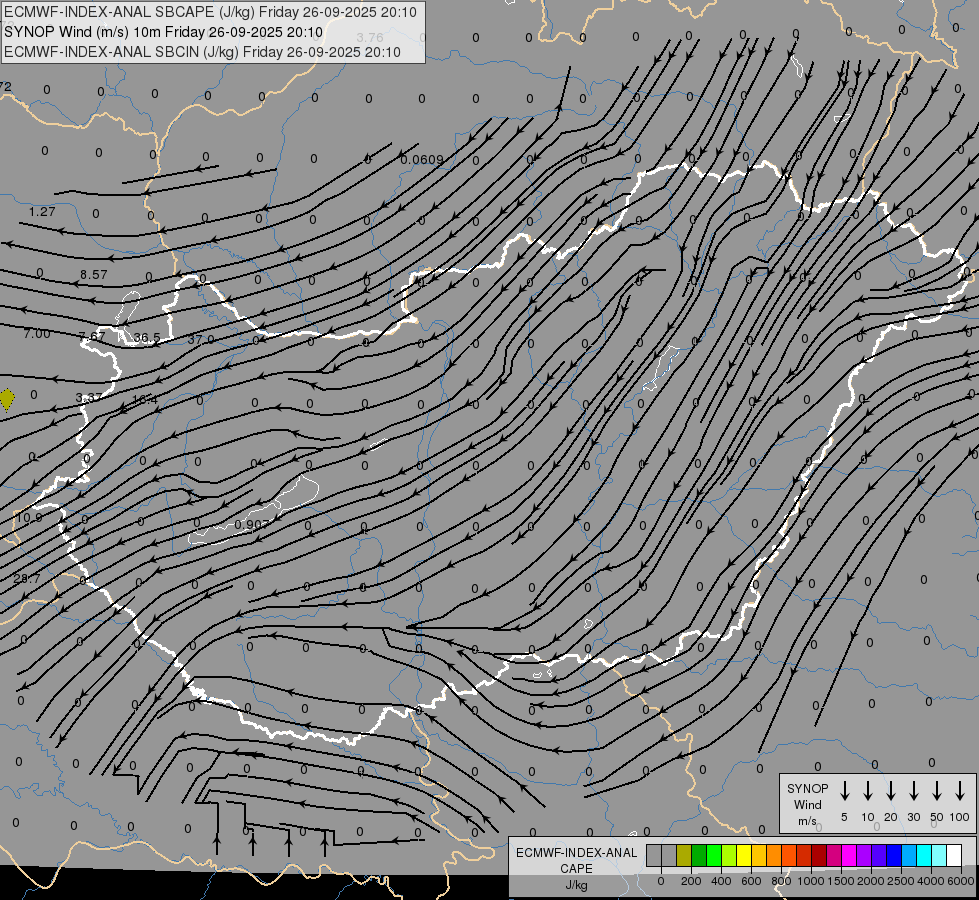Click the map value 10.9
979x900 pixels.
29,518
